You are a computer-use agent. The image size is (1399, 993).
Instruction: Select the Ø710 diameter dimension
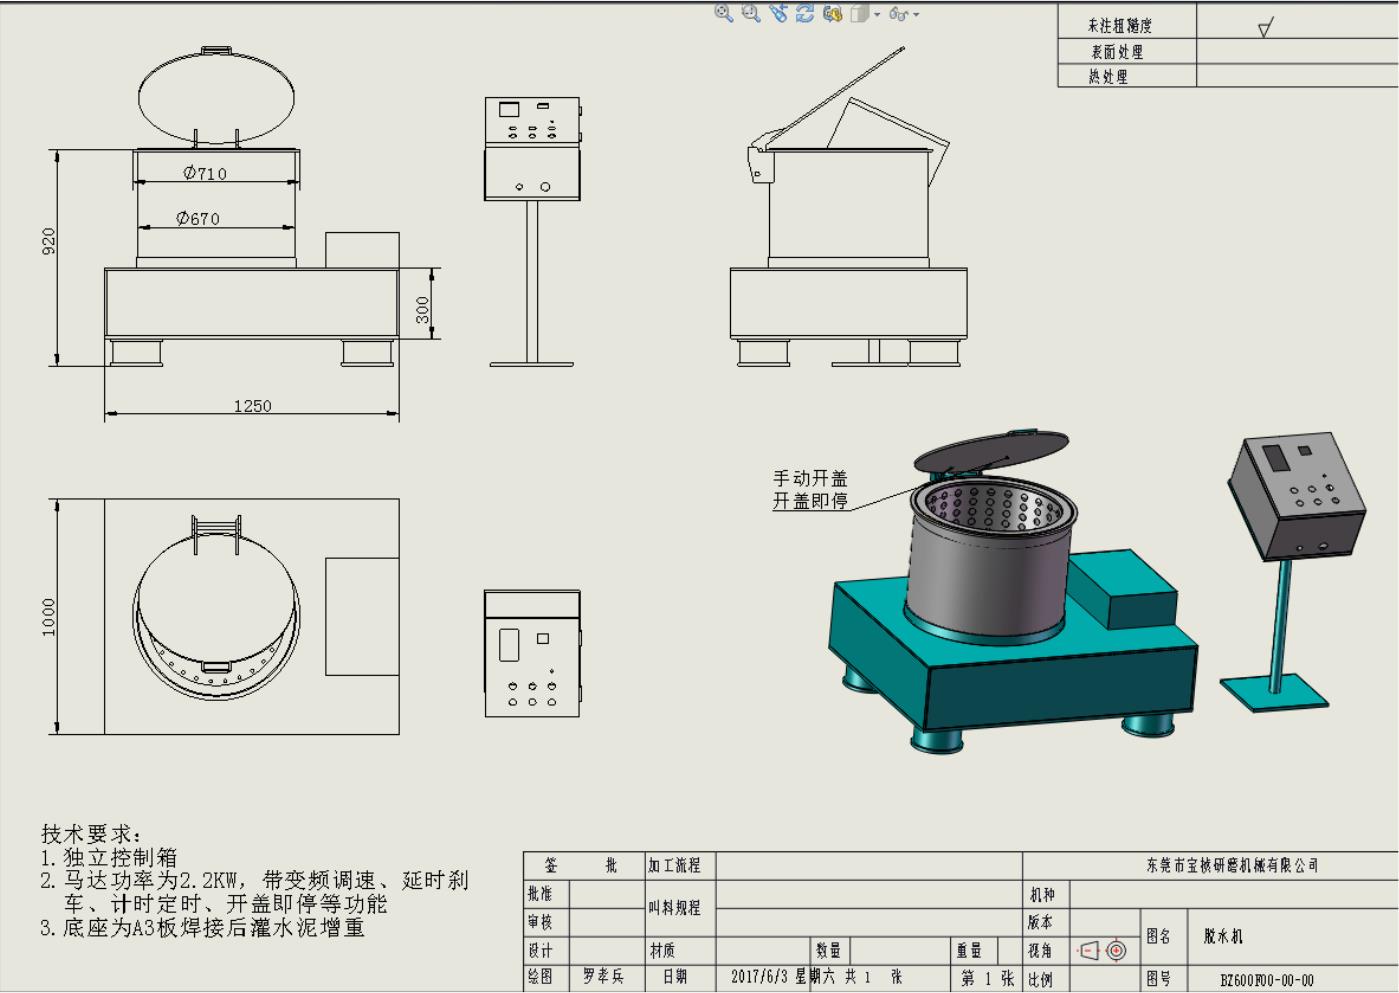(205, 173)
